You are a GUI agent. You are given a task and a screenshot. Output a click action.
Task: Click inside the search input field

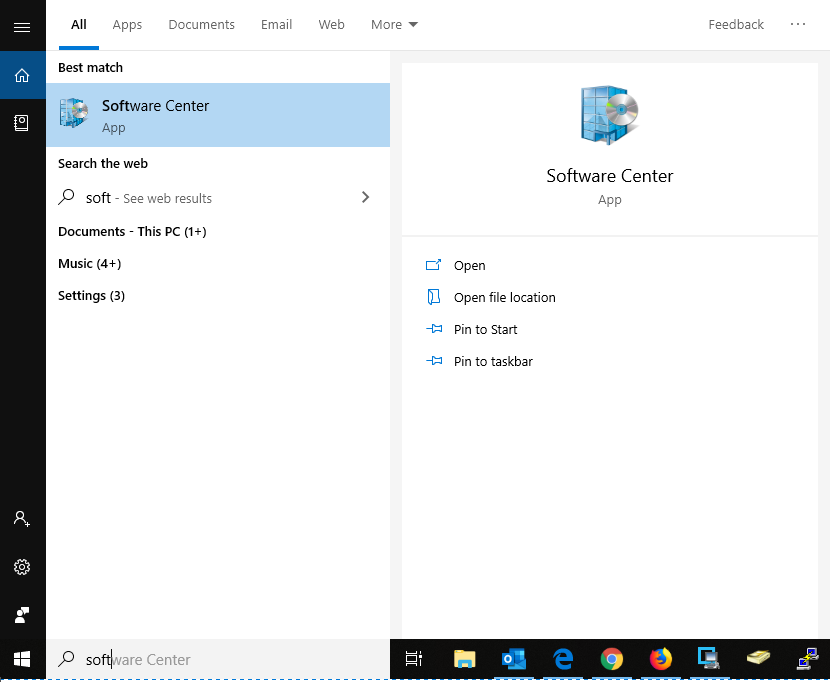pos(200,660)
